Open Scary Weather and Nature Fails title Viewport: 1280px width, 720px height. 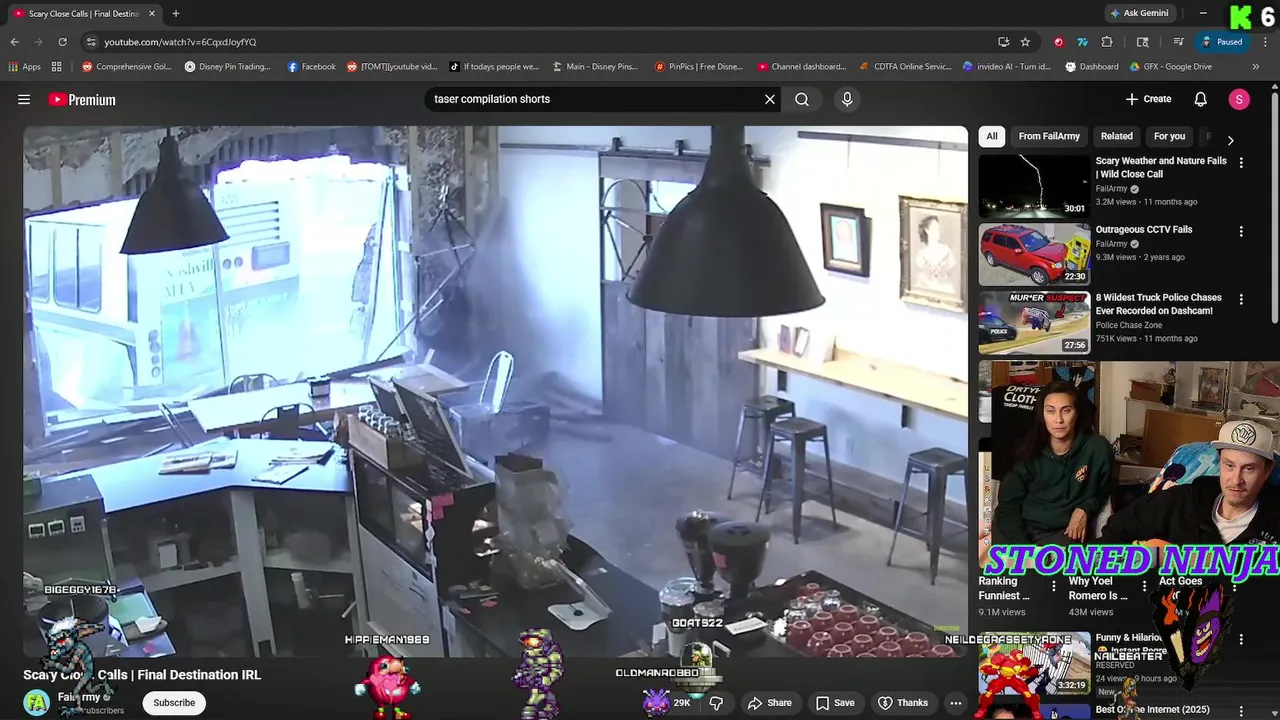pos(1161,167)
